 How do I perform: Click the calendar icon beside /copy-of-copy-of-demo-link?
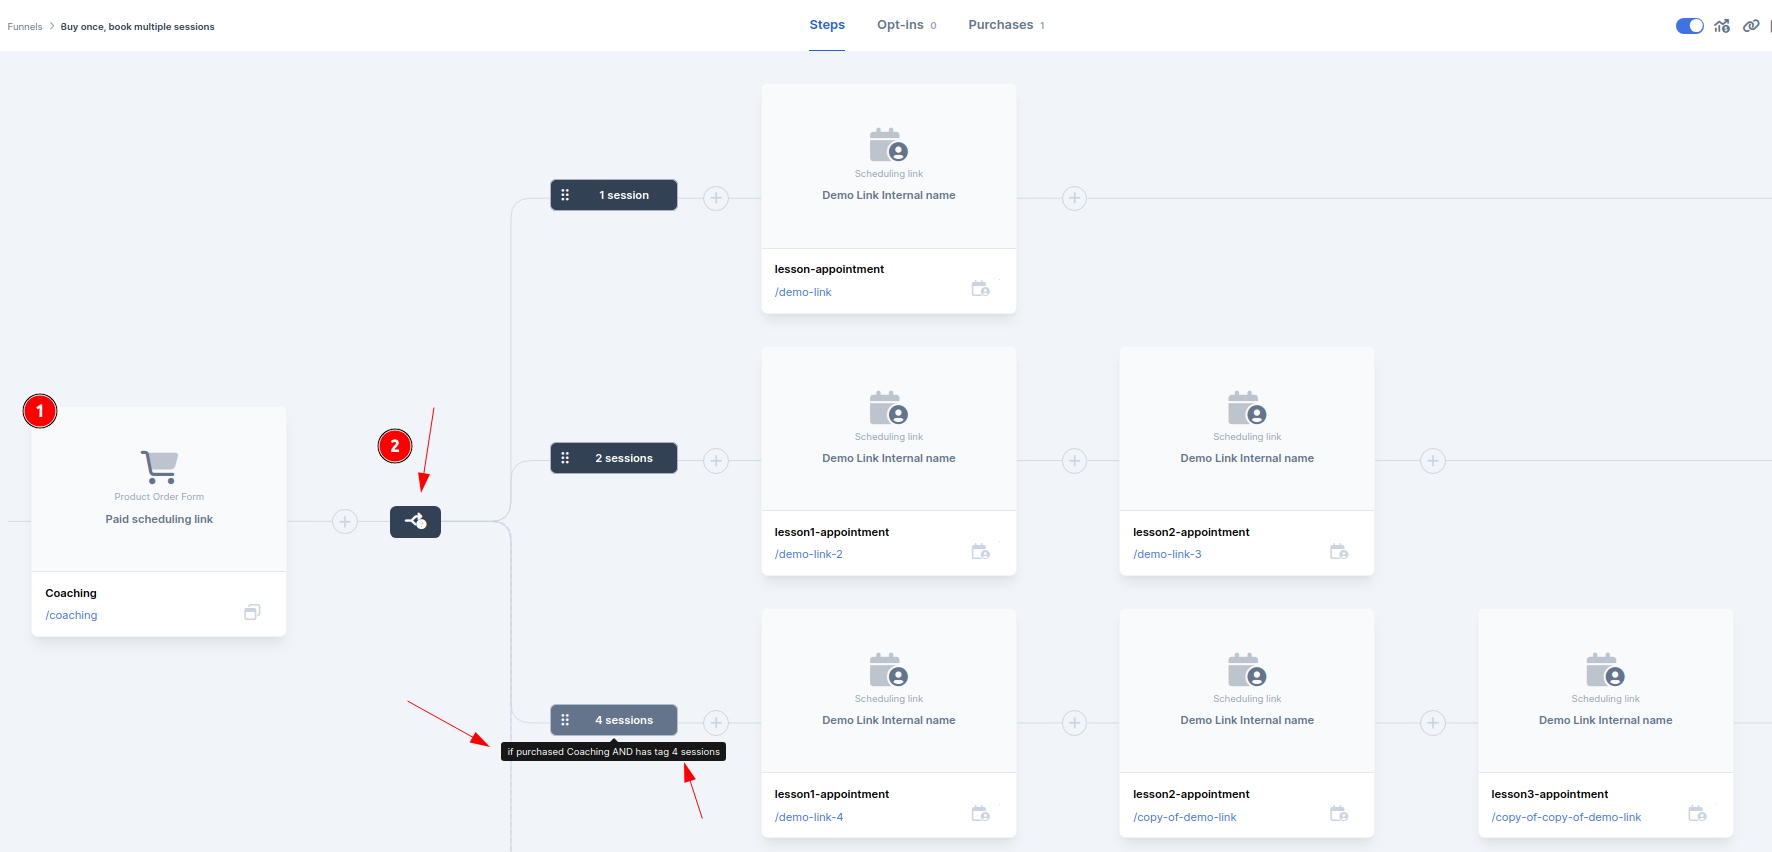coord(1697,814)
